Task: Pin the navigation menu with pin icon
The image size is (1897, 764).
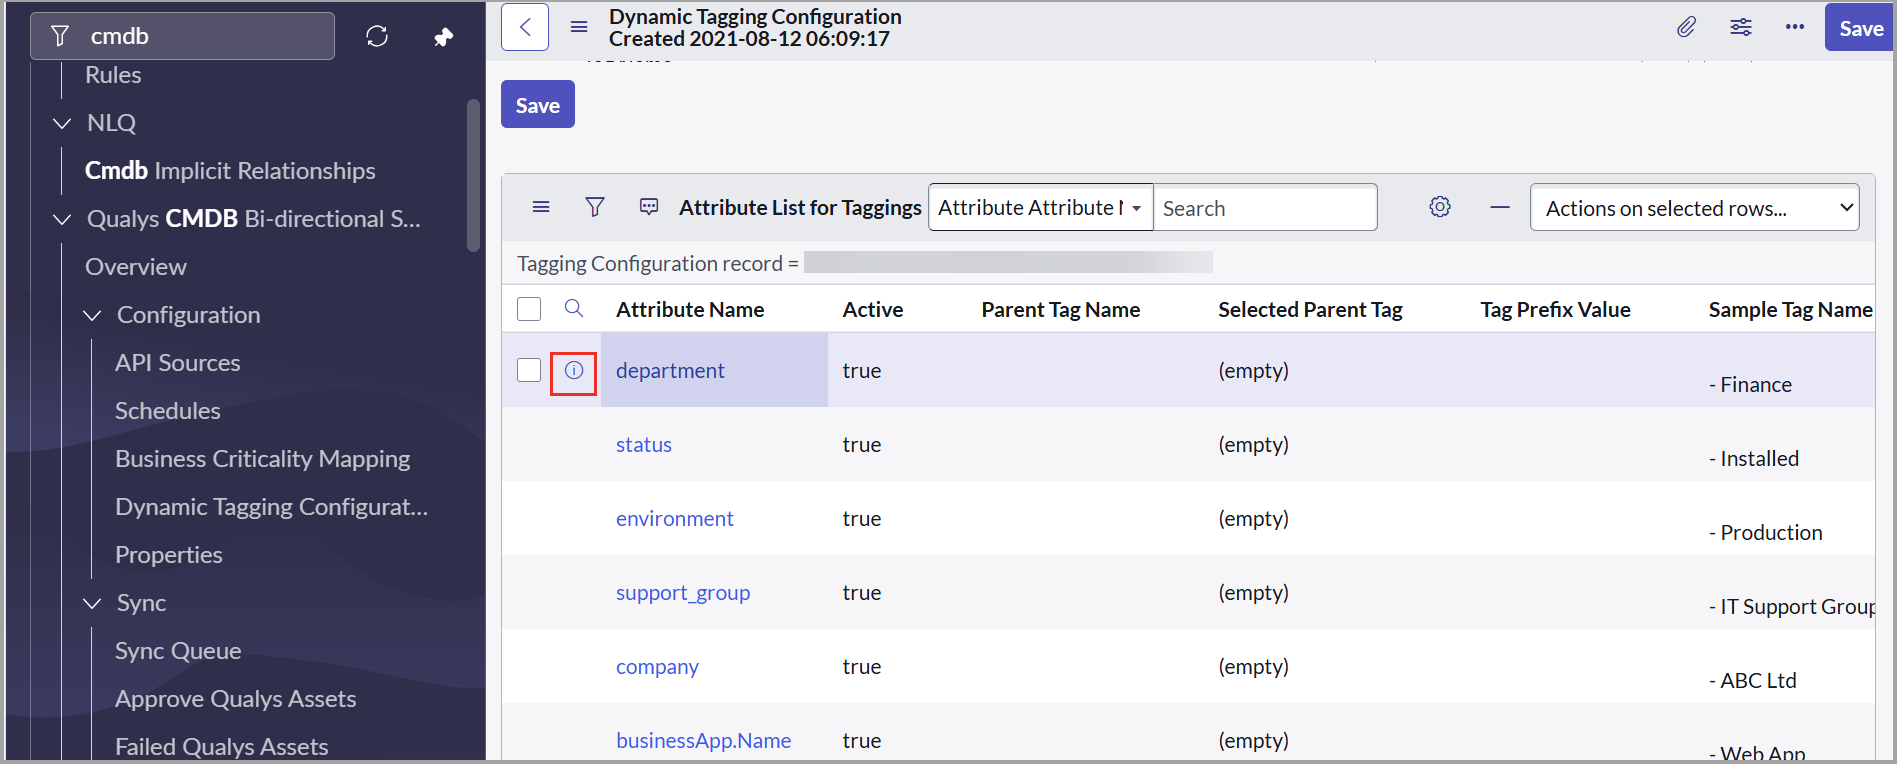Action: (x=443, y=37)
